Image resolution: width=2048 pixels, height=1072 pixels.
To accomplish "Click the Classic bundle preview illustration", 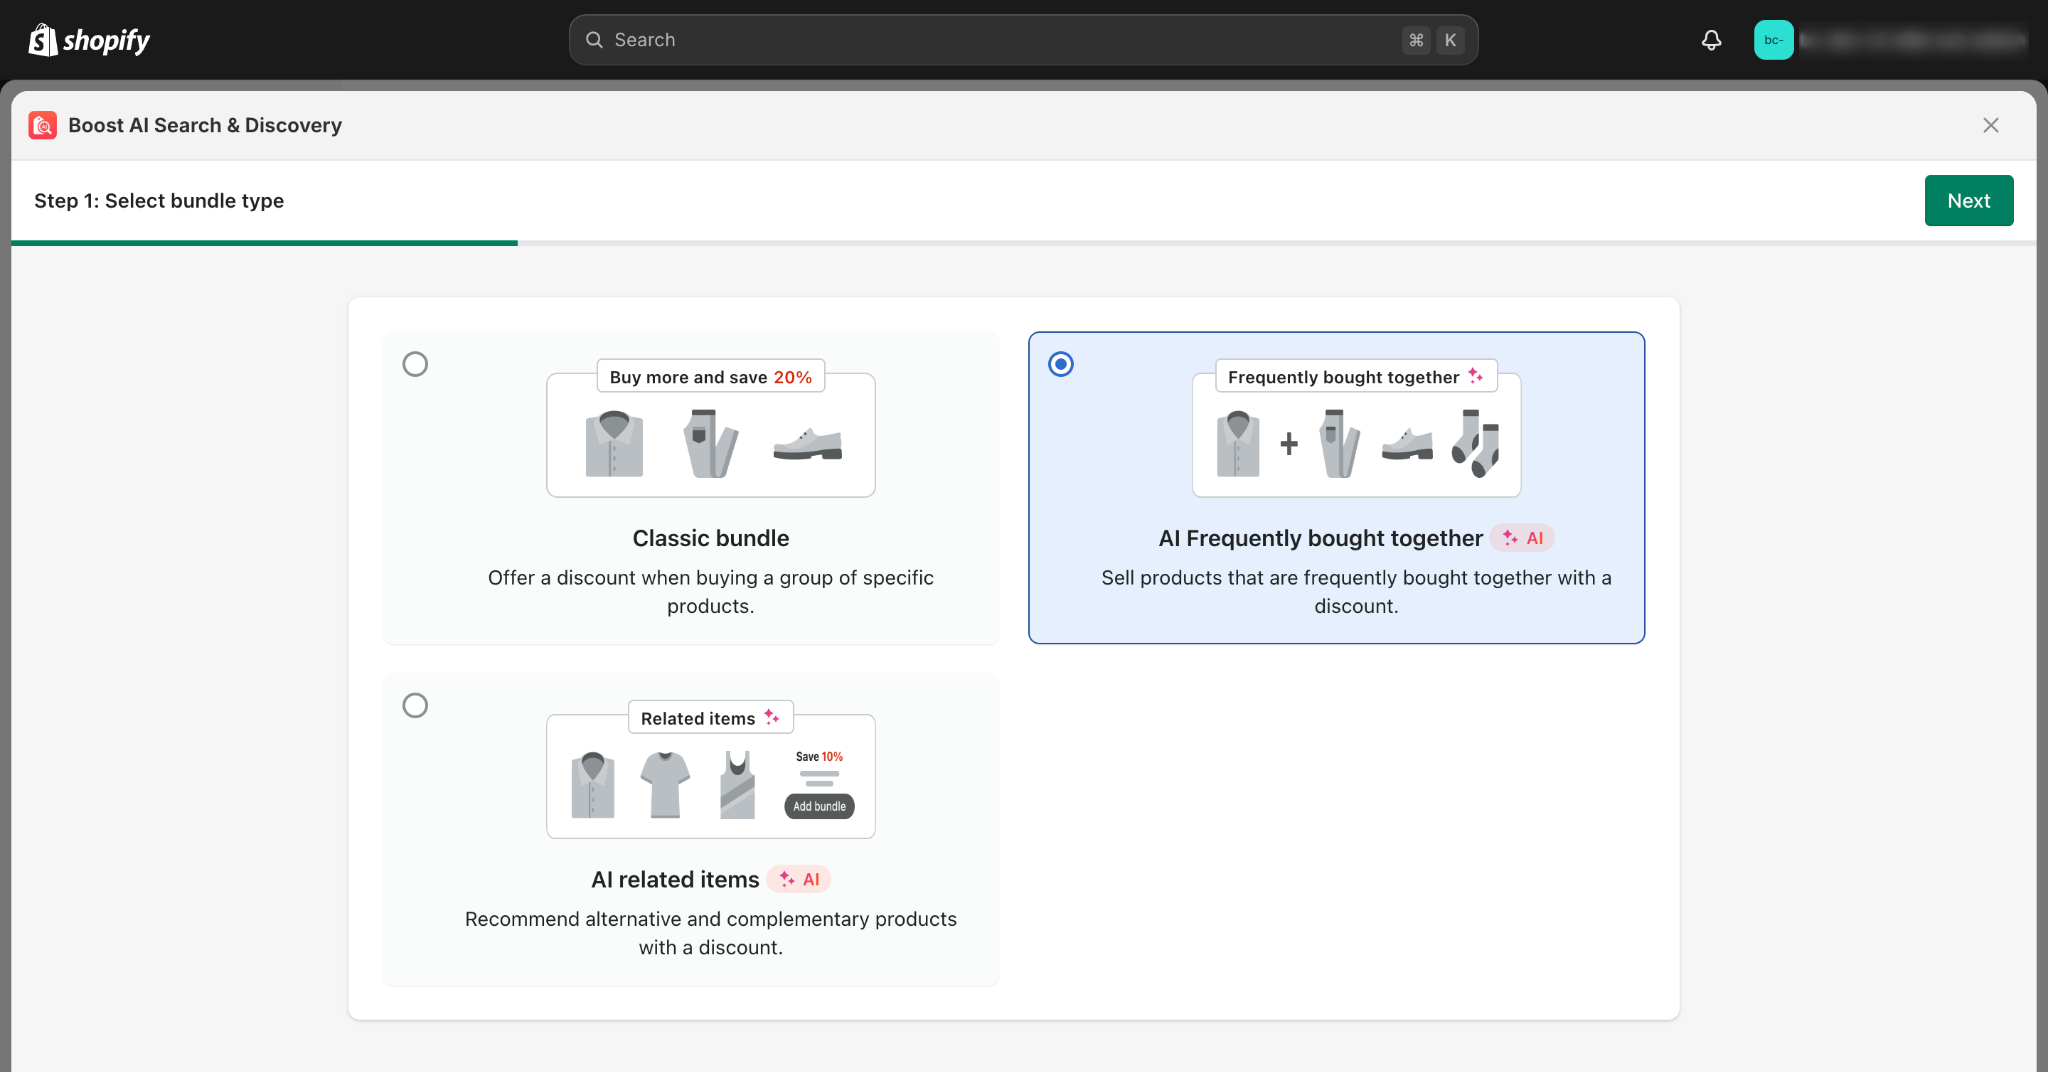I will pyautogui.click(x=711, y=428).
